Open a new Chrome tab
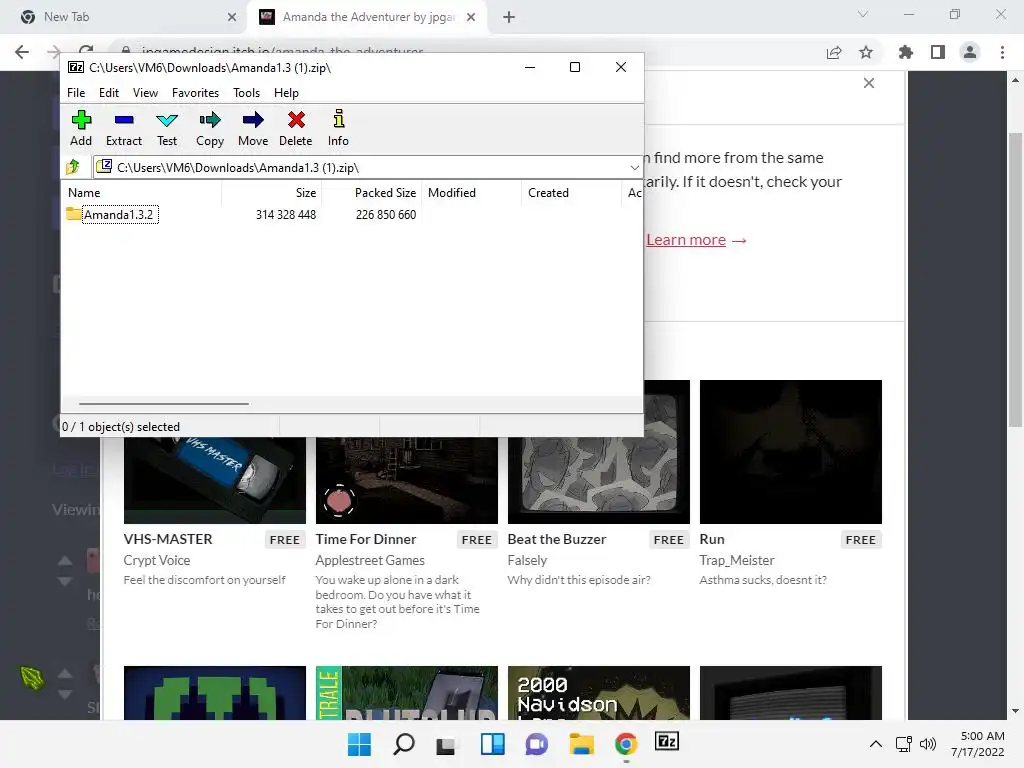This screenshot has height=768, width=1024. click(509, 17)
